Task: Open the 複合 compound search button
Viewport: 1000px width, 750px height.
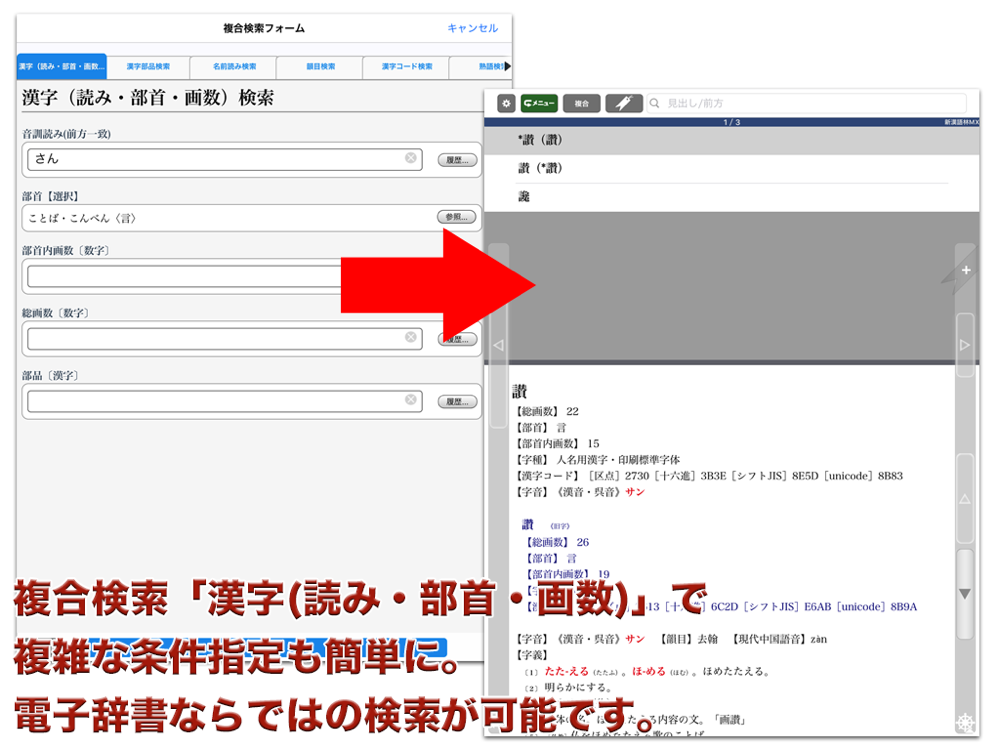Action: tap(581, 103)
